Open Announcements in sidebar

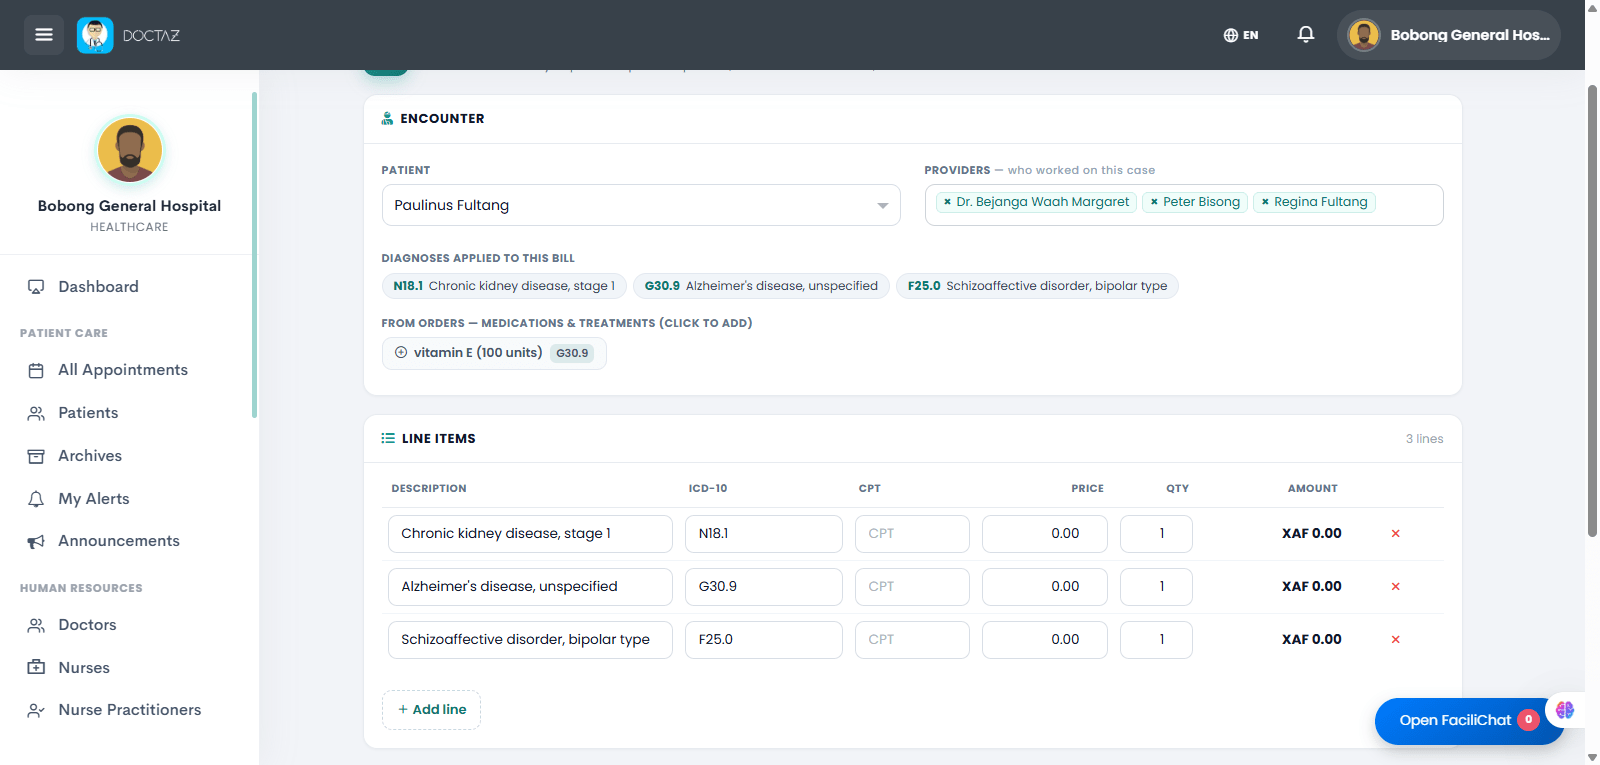119,541
